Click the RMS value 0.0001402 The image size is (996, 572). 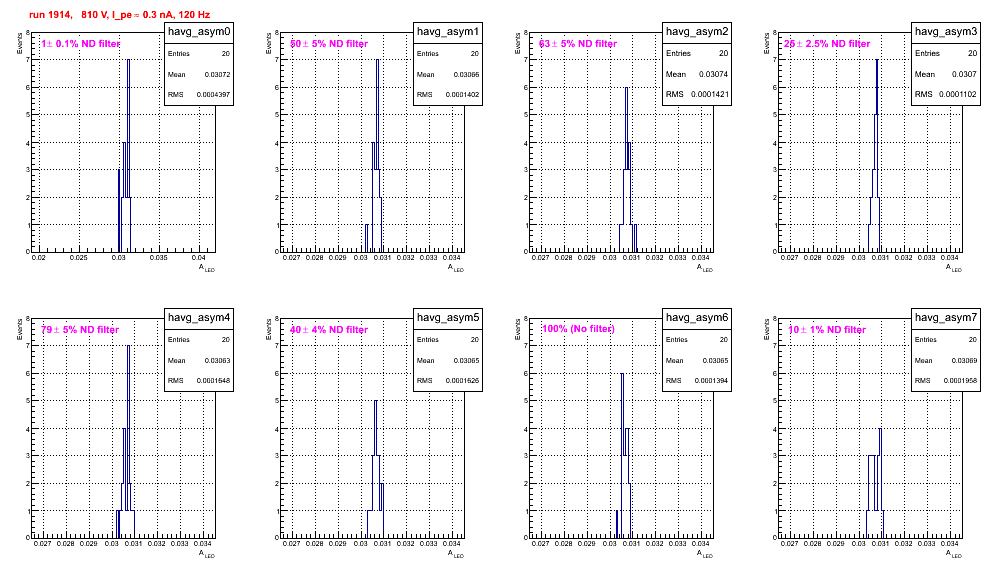click(x=462, y=95)
